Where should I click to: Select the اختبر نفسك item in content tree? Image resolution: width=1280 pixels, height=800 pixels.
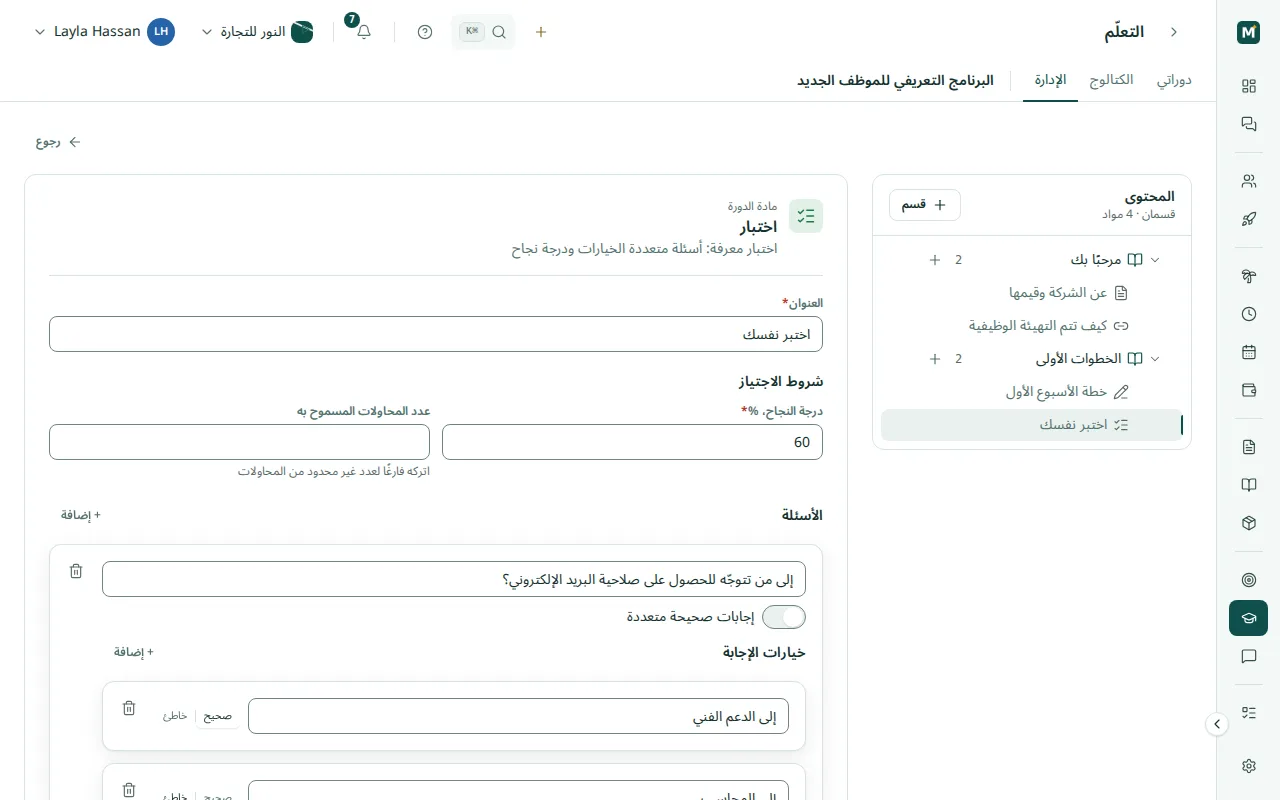(x=1032, y=425)
